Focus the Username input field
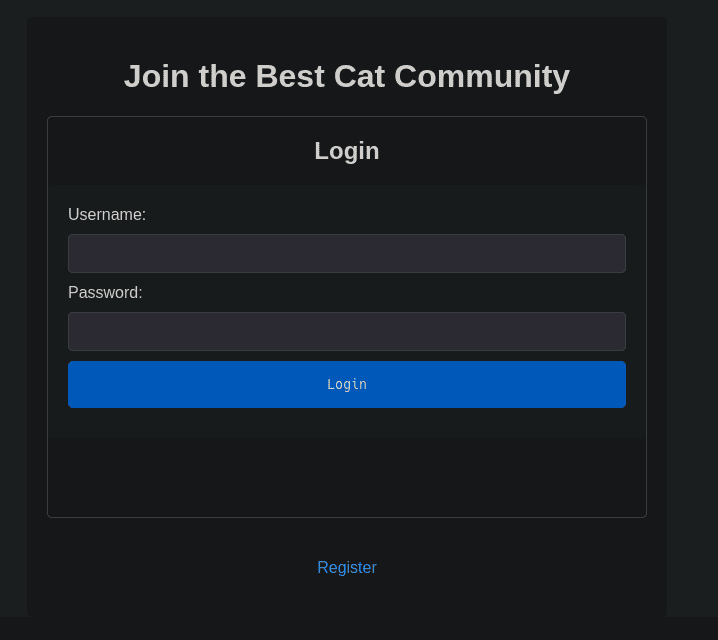The image size is (718, 640). click(x=347, y=253)
